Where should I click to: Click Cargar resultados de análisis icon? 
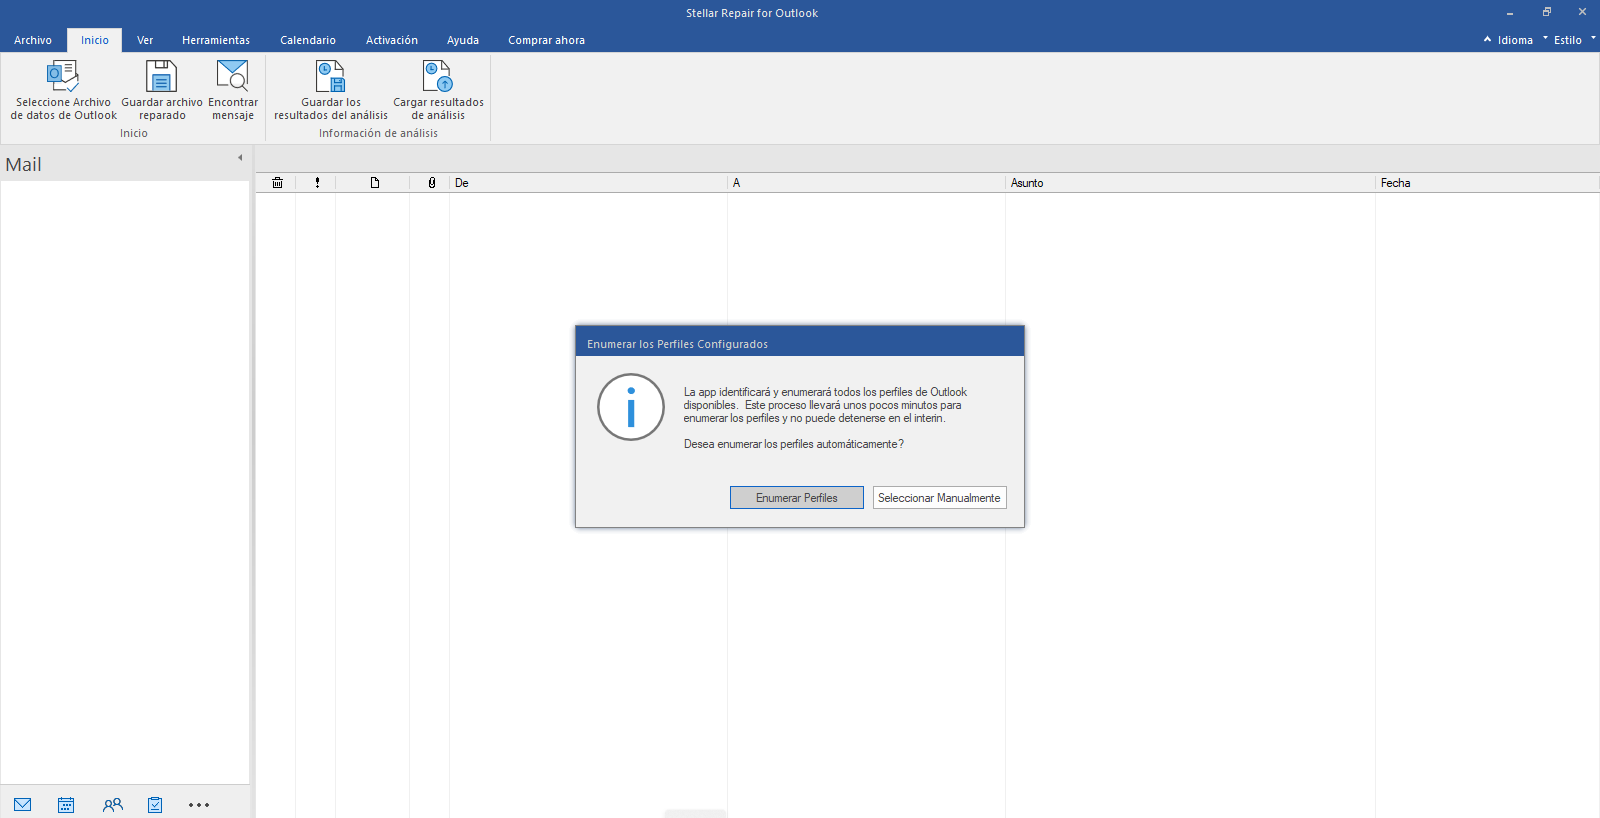point(438,76)
